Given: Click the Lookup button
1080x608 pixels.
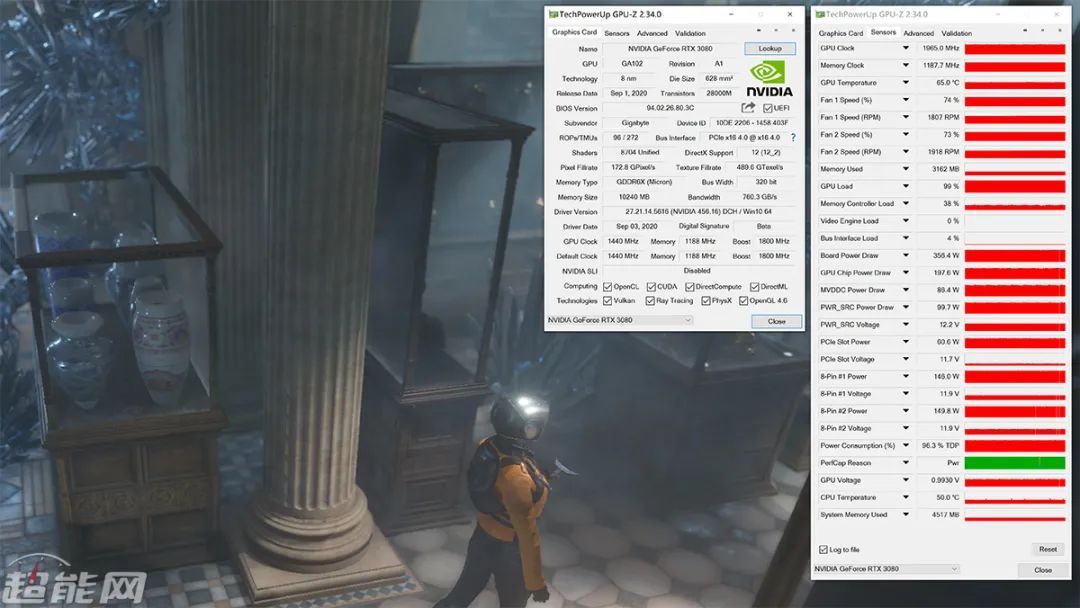Looking at the screenshot, I should pyautogui.click(x=770, y=48).
